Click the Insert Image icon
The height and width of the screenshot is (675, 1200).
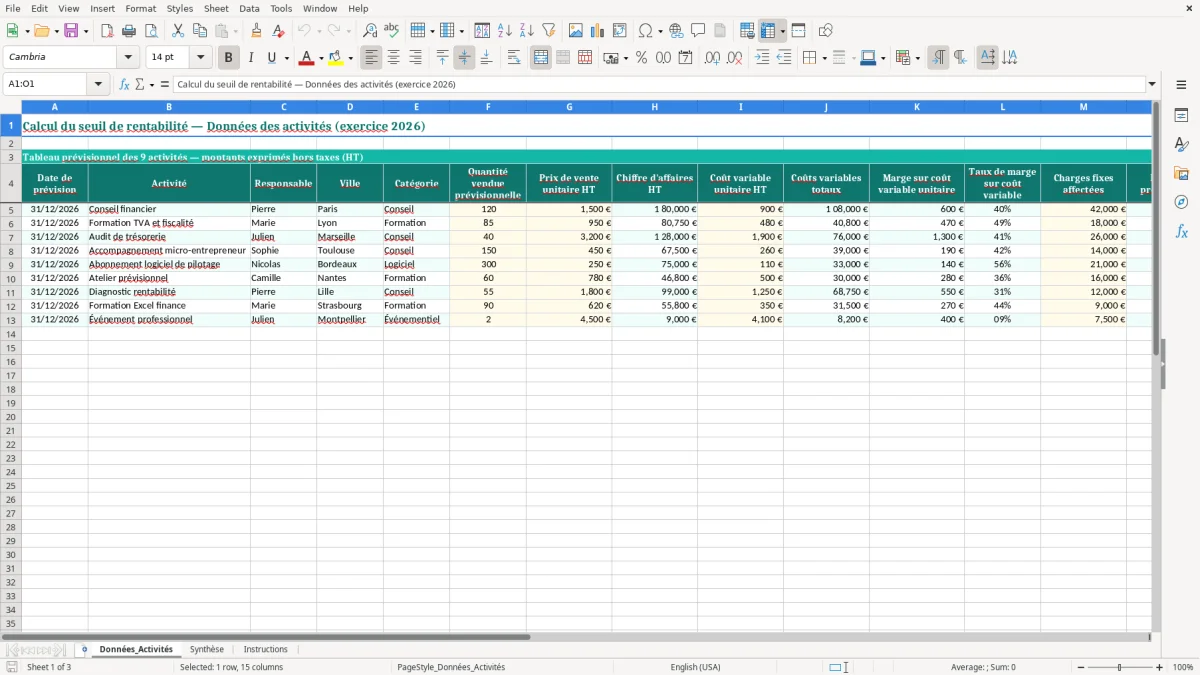coord(576,31)
